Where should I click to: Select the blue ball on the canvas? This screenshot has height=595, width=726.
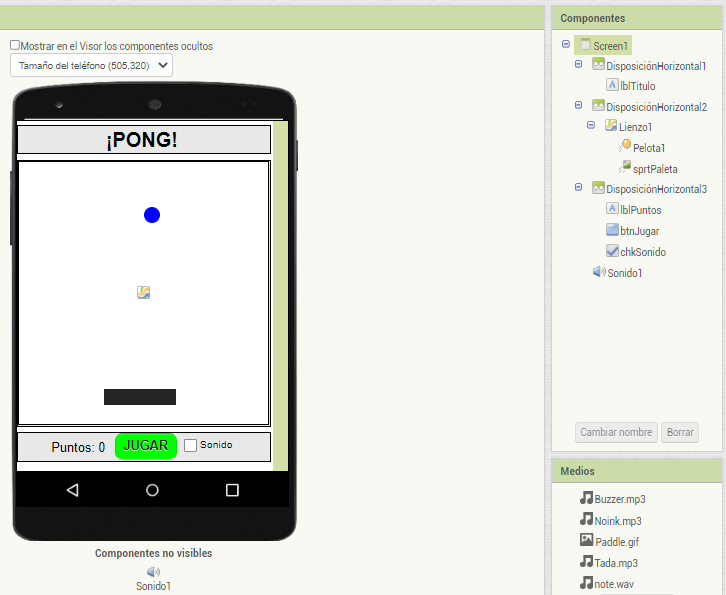152,215
